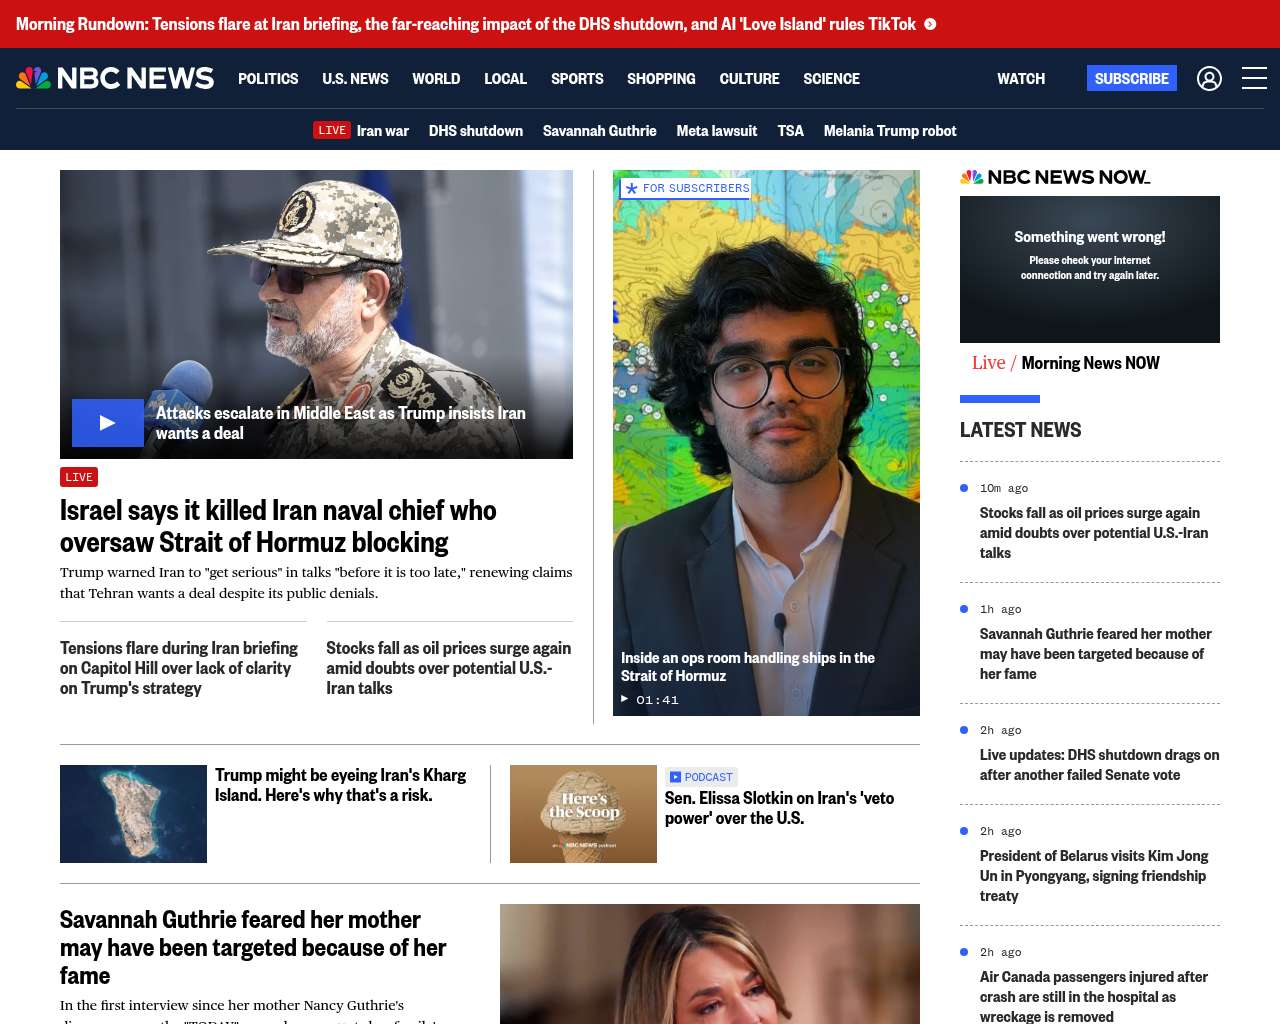Open the DHS shutdown trending topic
This screenshot has width=1280, height=1024.
476,130
